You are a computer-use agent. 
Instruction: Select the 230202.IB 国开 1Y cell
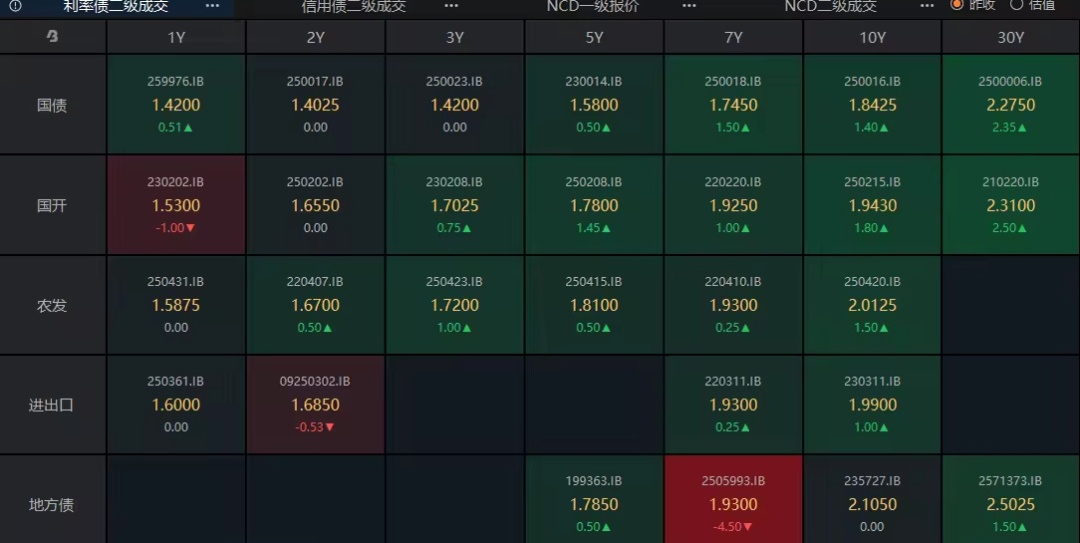click(176, 205)
